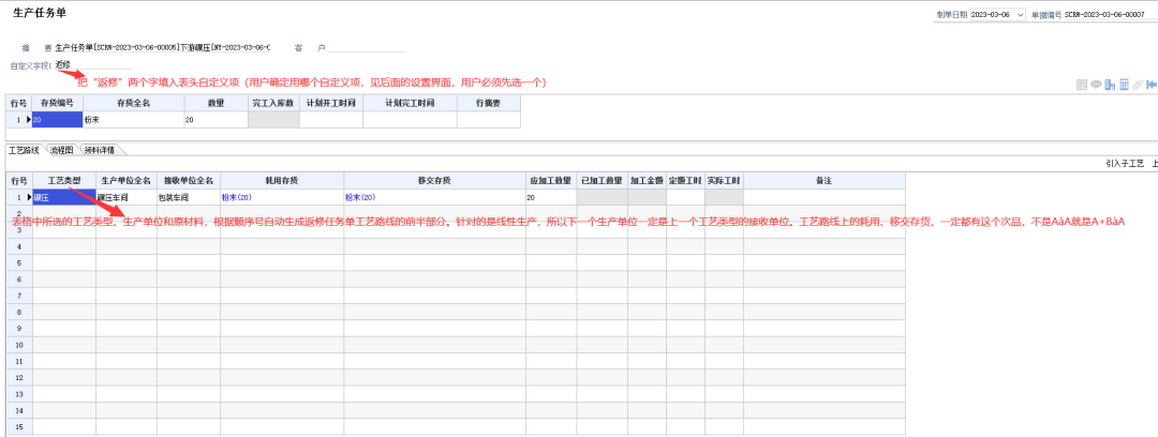
Task: Switch to the 流程图 tab
Action: point(61,150)
